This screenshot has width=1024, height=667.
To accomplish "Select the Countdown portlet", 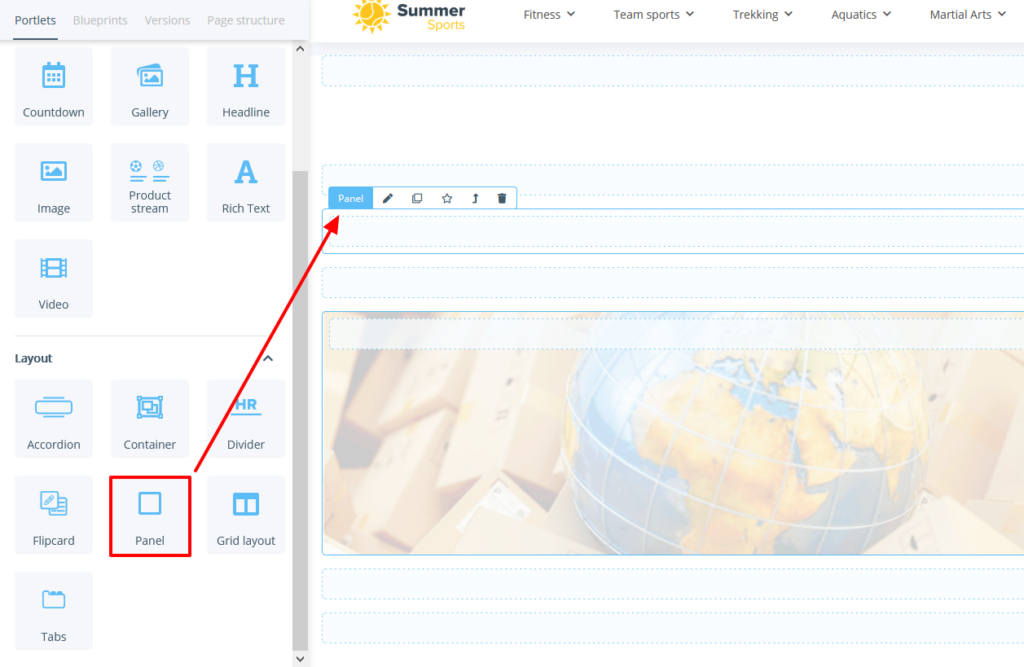I will coord(53,85).
